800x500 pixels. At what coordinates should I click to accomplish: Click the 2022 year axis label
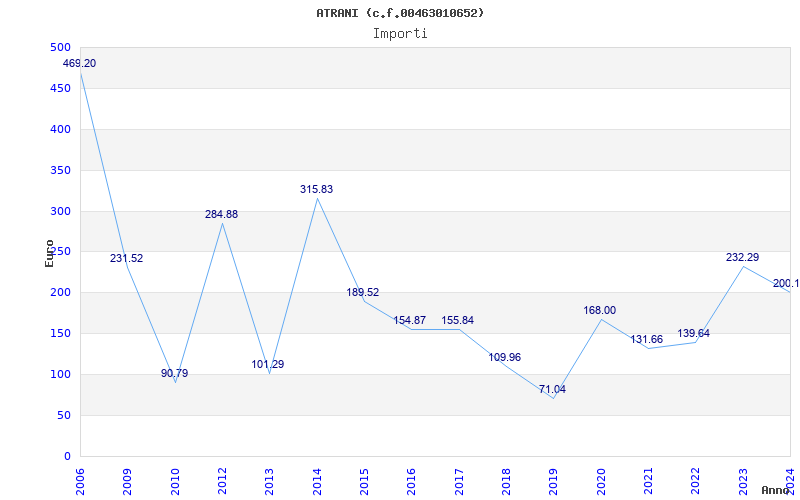[696, 483]
